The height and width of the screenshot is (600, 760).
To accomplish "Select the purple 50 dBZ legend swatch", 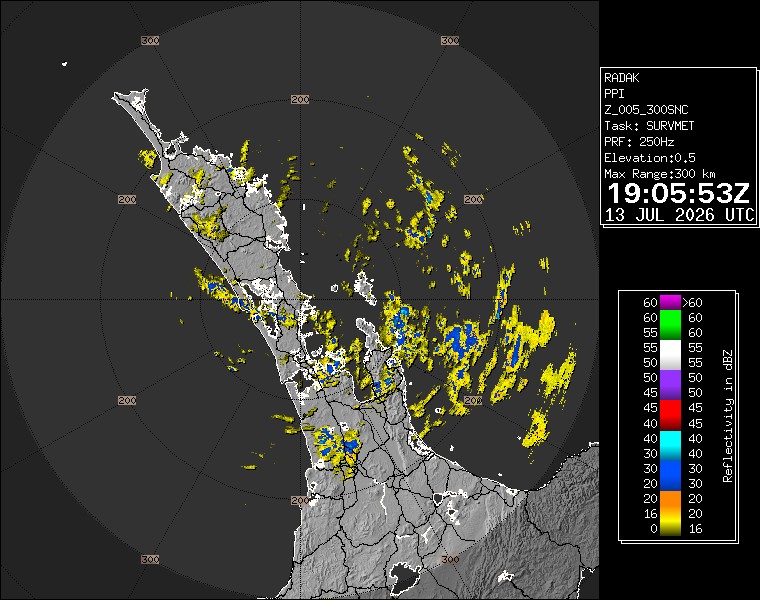I will tap(670, 385).
